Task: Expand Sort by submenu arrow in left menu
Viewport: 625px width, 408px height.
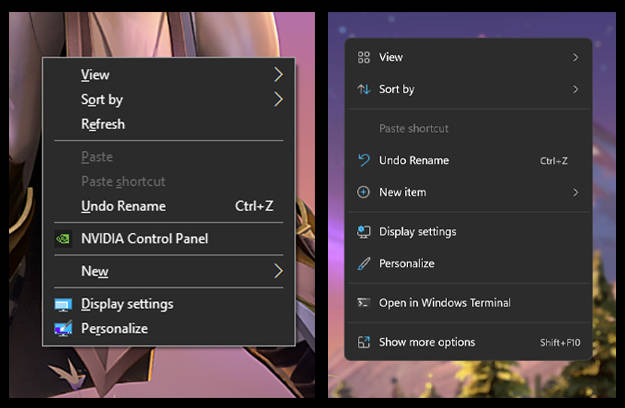Action: (x=278, y=99)
